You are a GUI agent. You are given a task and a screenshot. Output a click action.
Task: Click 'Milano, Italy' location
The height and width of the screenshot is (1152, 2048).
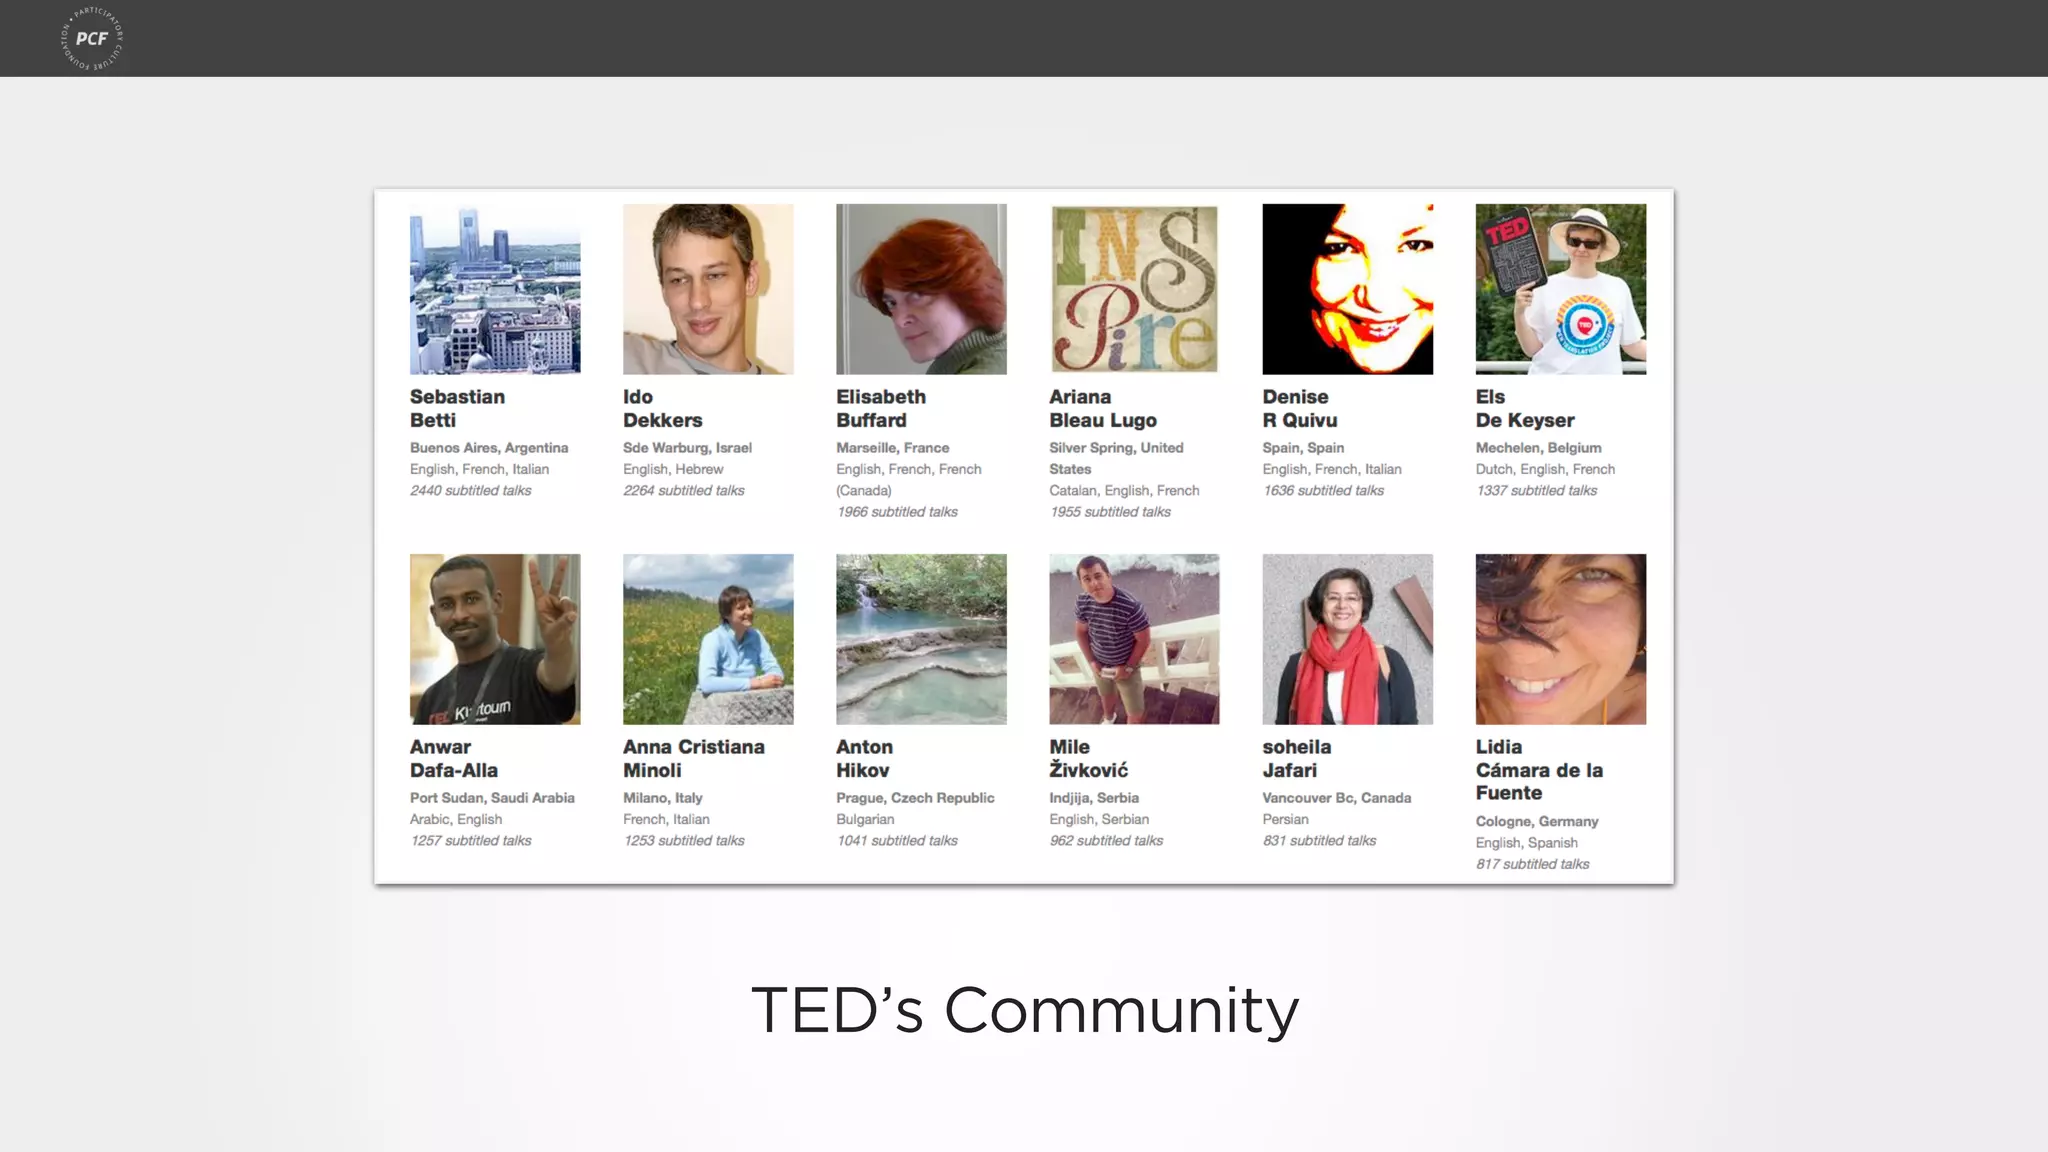point(662,797)
